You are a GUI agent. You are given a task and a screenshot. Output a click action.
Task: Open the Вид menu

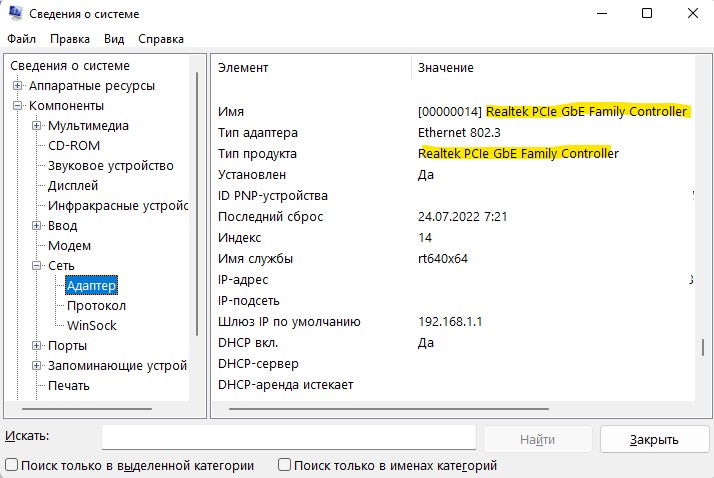(114, 39)
